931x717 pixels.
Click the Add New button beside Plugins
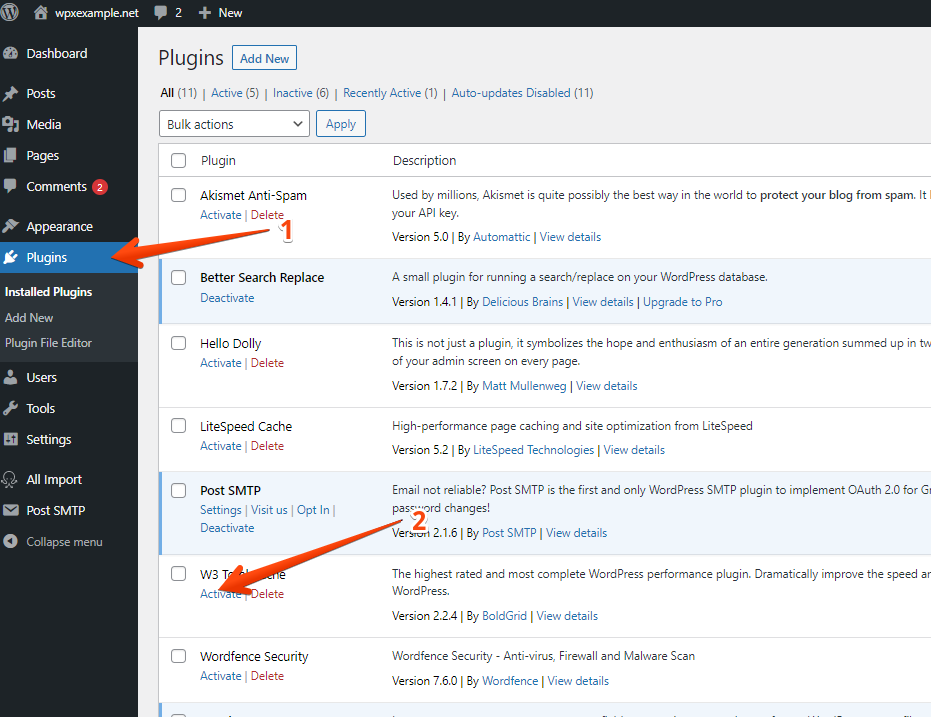pyautogui.click(x=264, y=58)
